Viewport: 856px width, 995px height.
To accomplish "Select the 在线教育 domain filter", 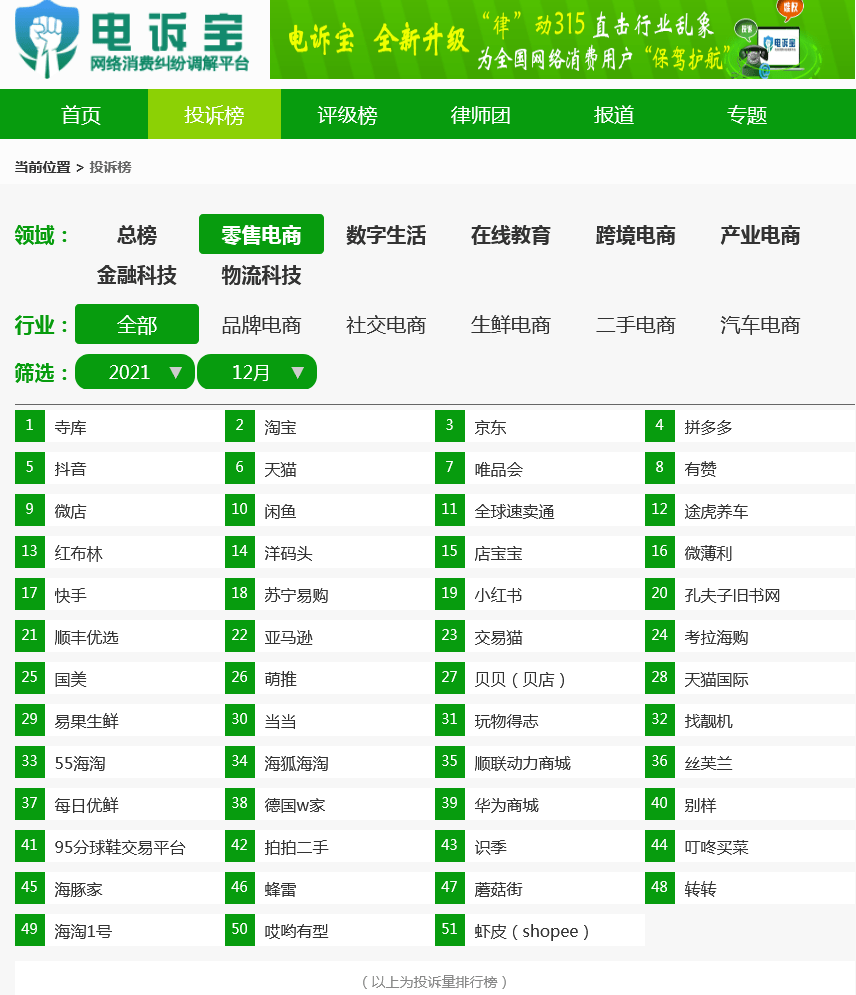I will [511, 235].
